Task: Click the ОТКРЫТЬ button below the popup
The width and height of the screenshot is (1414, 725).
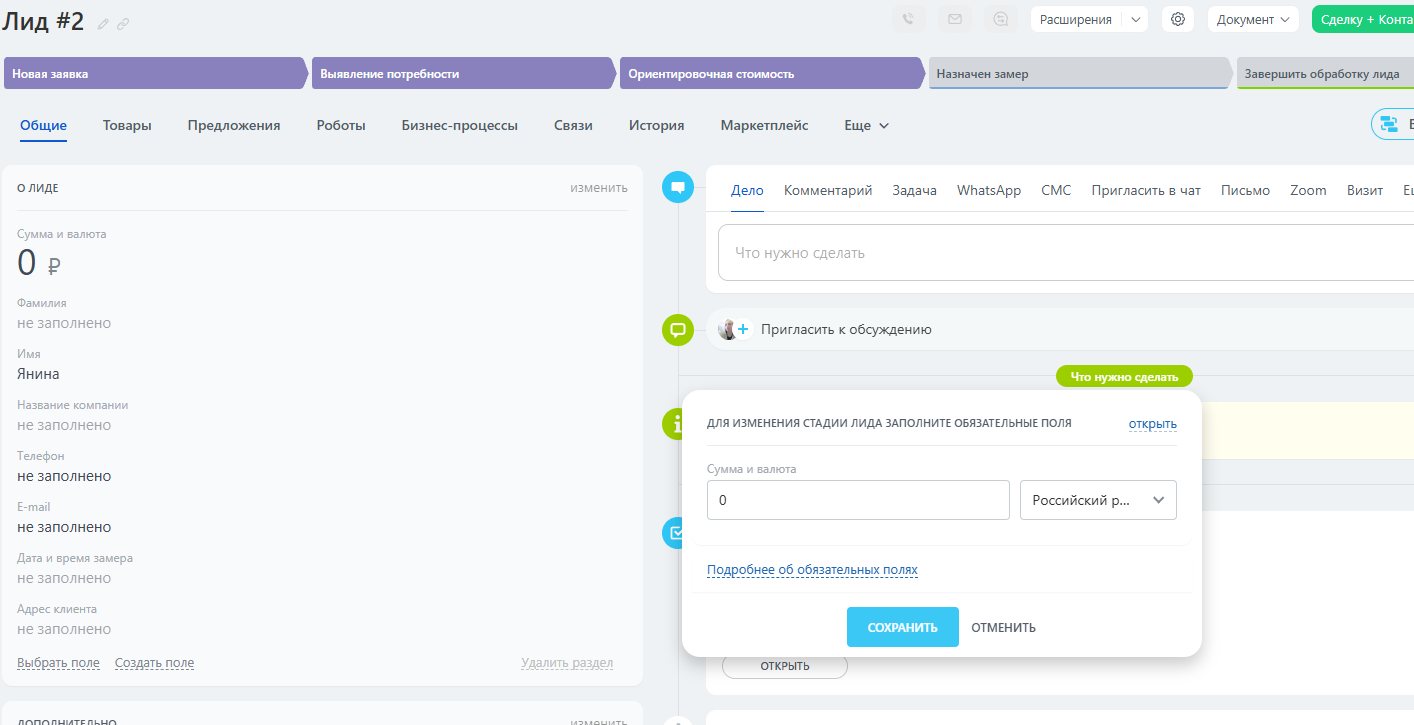Action: (785, 666)
